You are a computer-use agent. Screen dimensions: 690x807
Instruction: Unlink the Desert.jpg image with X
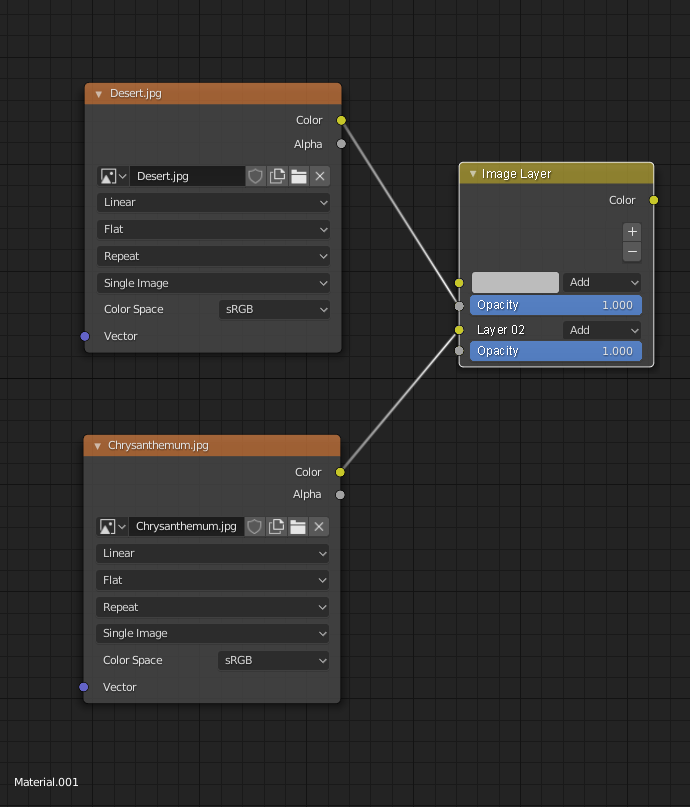[x=320, y=176]
